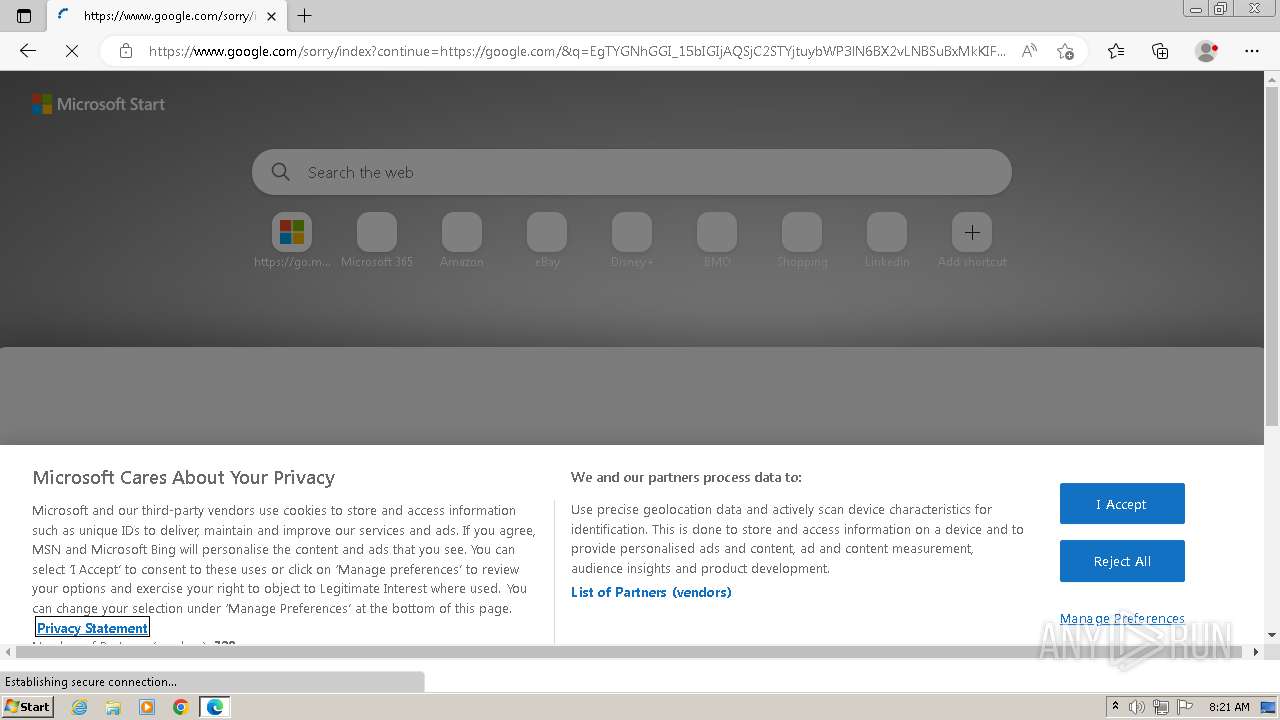Close the google.com sorry tab

pos(271,16)
